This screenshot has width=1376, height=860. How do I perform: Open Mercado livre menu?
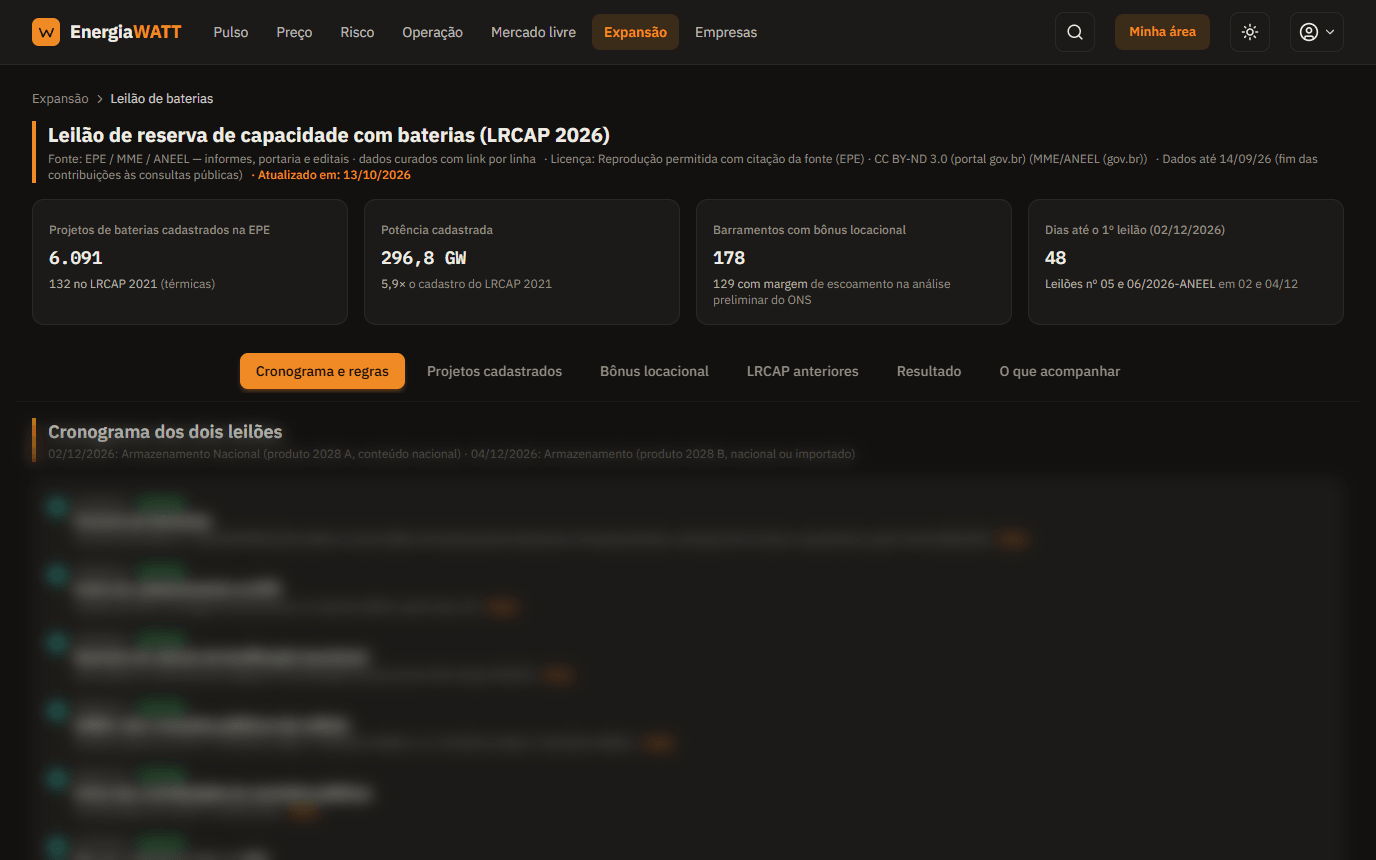(x=533, y=32)
